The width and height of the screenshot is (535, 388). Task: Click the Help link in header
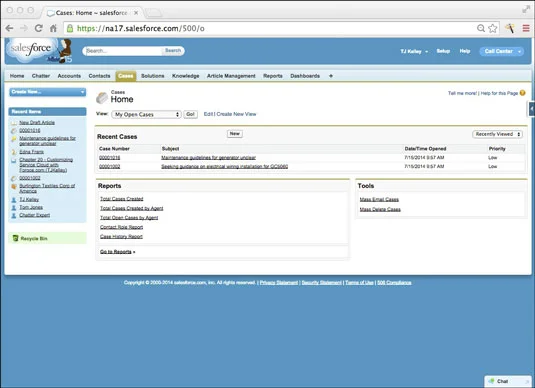point(465,51)
